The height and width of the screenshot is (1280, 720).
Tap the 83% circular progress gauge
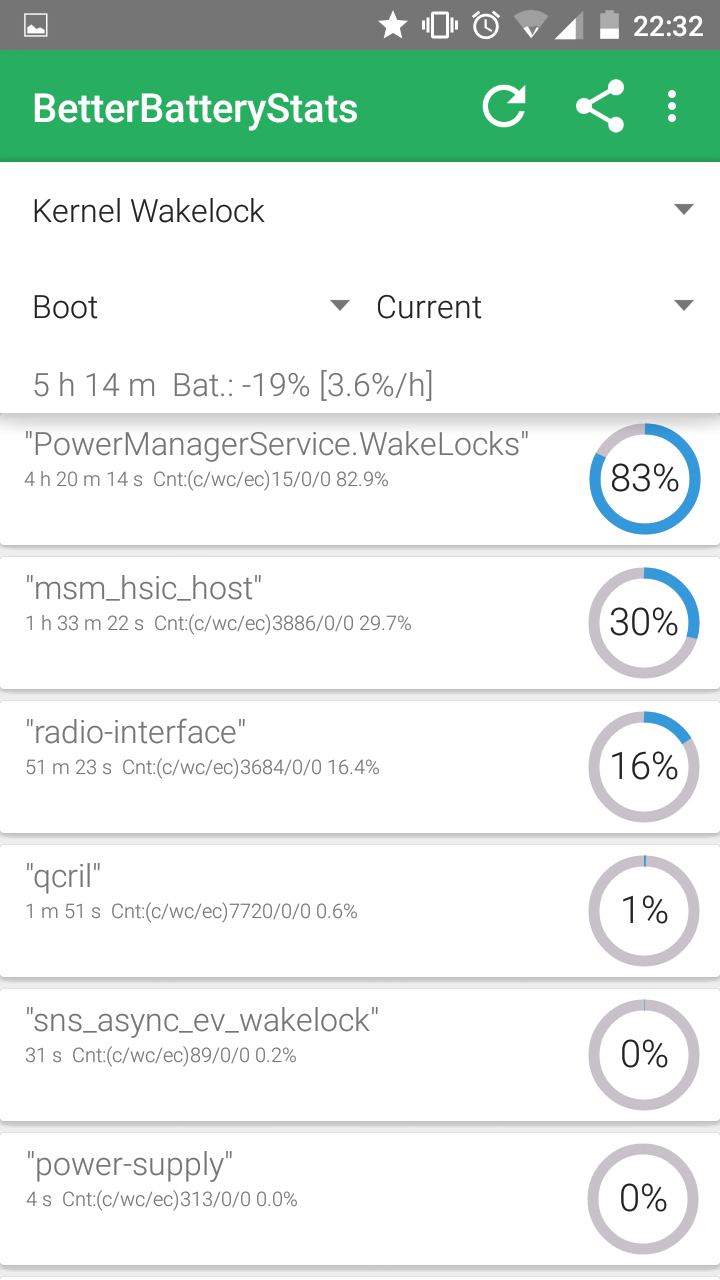point(644,479)
